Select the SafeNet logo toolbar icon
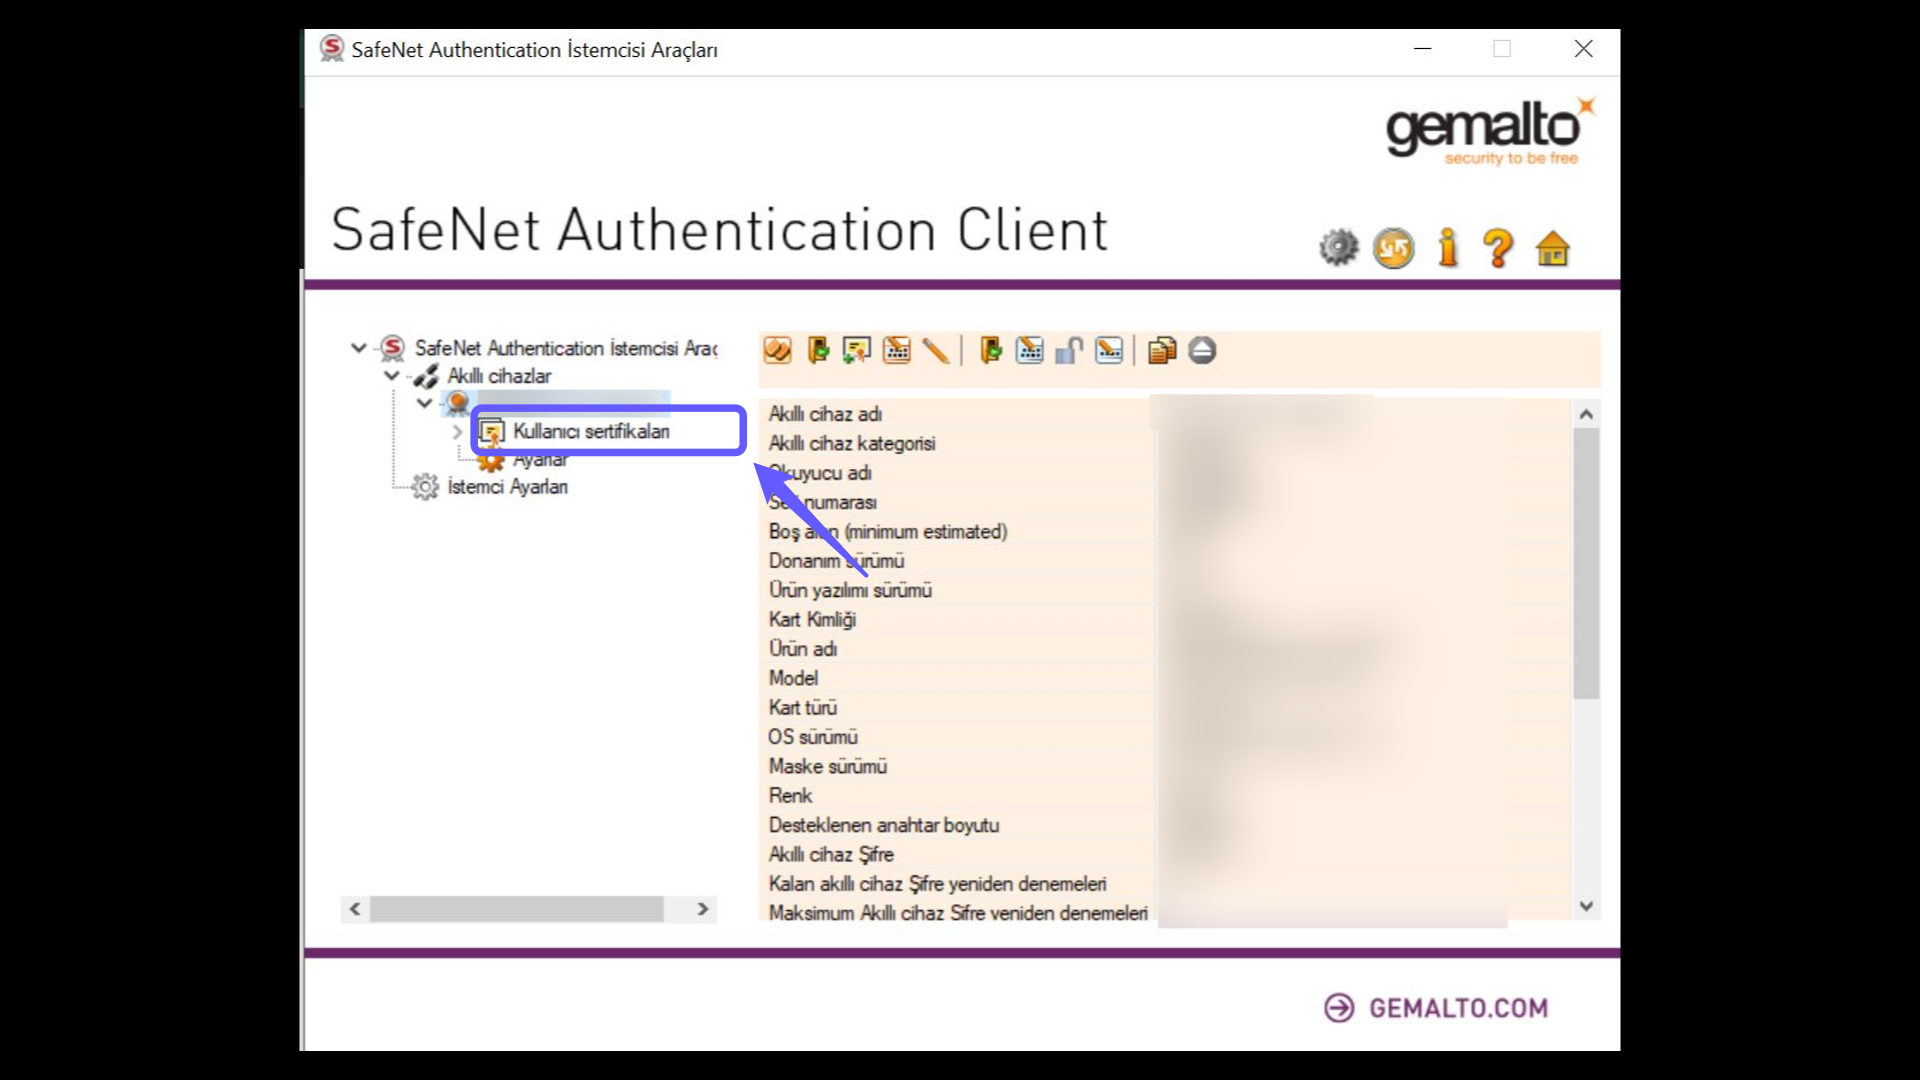This screenshot has width=1920, height=1080. pyautogui.click(x=777, y=350)
